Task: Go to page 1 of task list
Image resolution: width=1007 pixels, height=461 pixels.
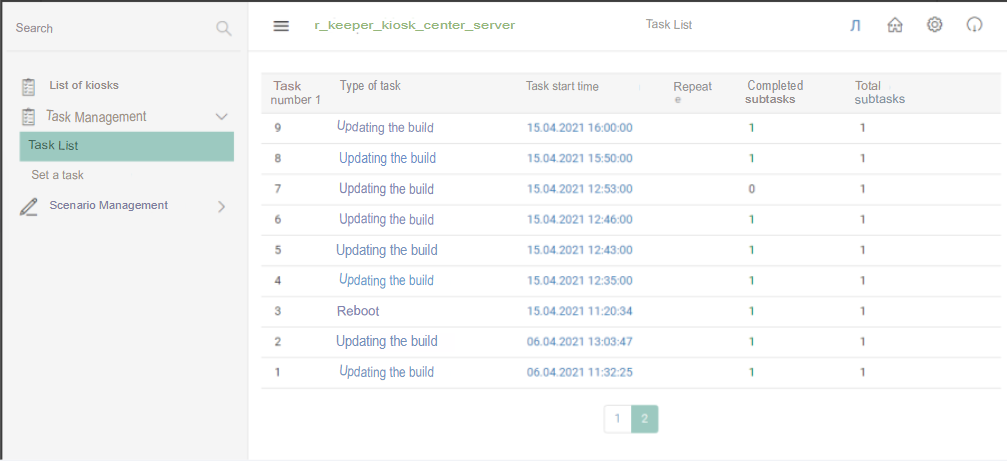Action: [x=617, y=419]
